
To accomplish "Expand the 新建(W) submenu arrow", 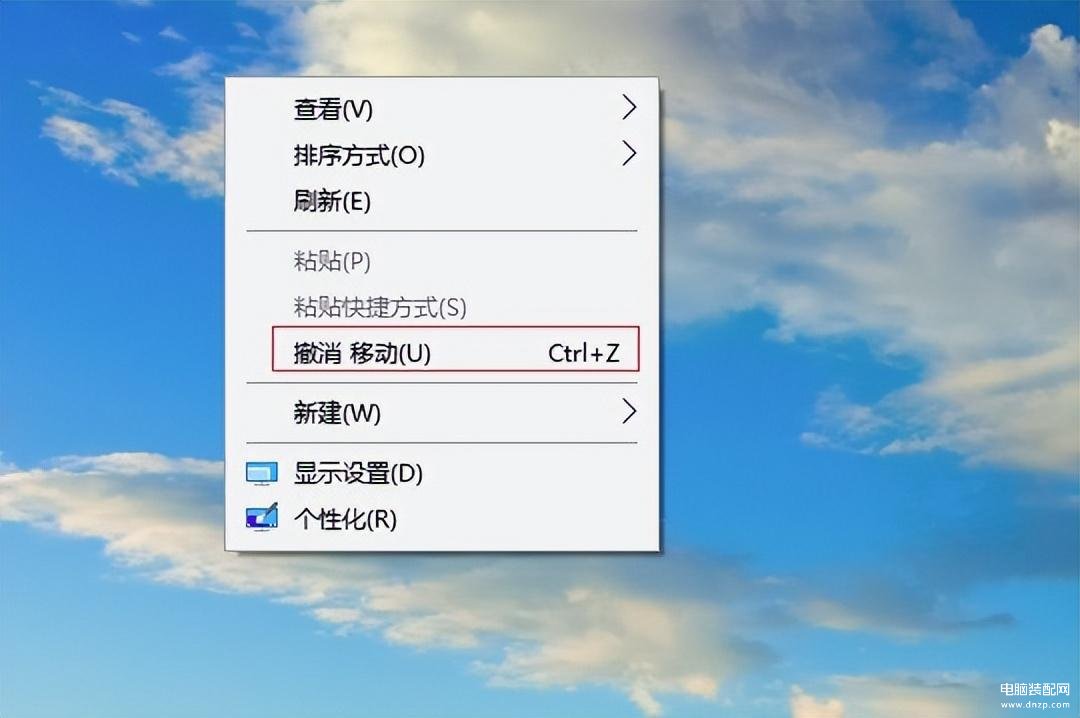I will point(629,411).
